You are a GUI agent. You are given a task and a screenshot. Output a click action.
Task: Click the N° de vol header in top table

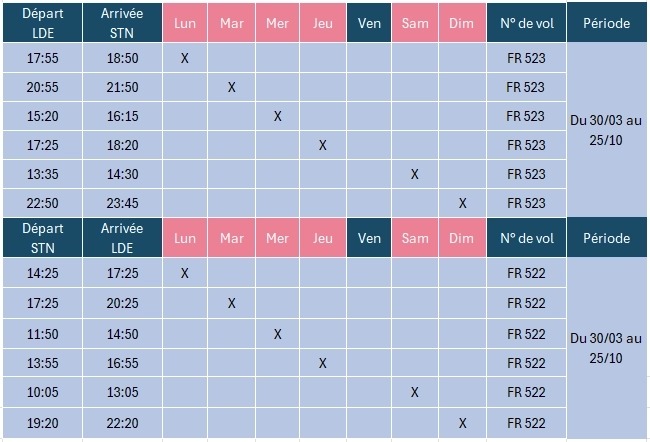point(526,23)
